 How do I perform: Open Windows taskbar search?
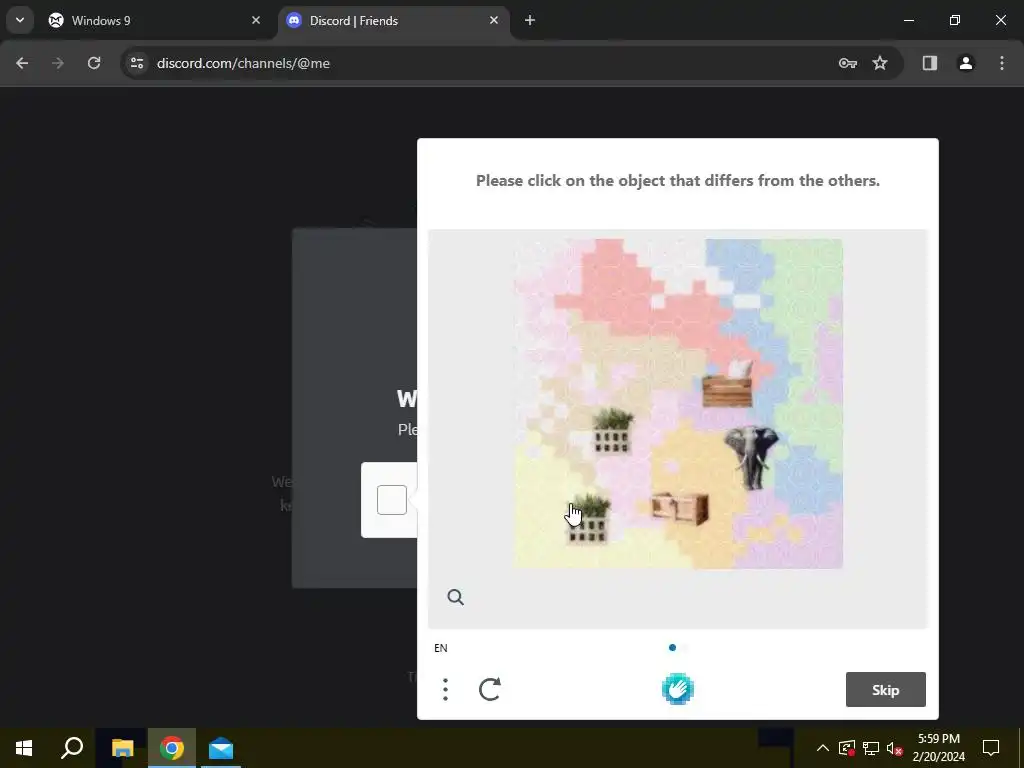[x=72, y=748]
